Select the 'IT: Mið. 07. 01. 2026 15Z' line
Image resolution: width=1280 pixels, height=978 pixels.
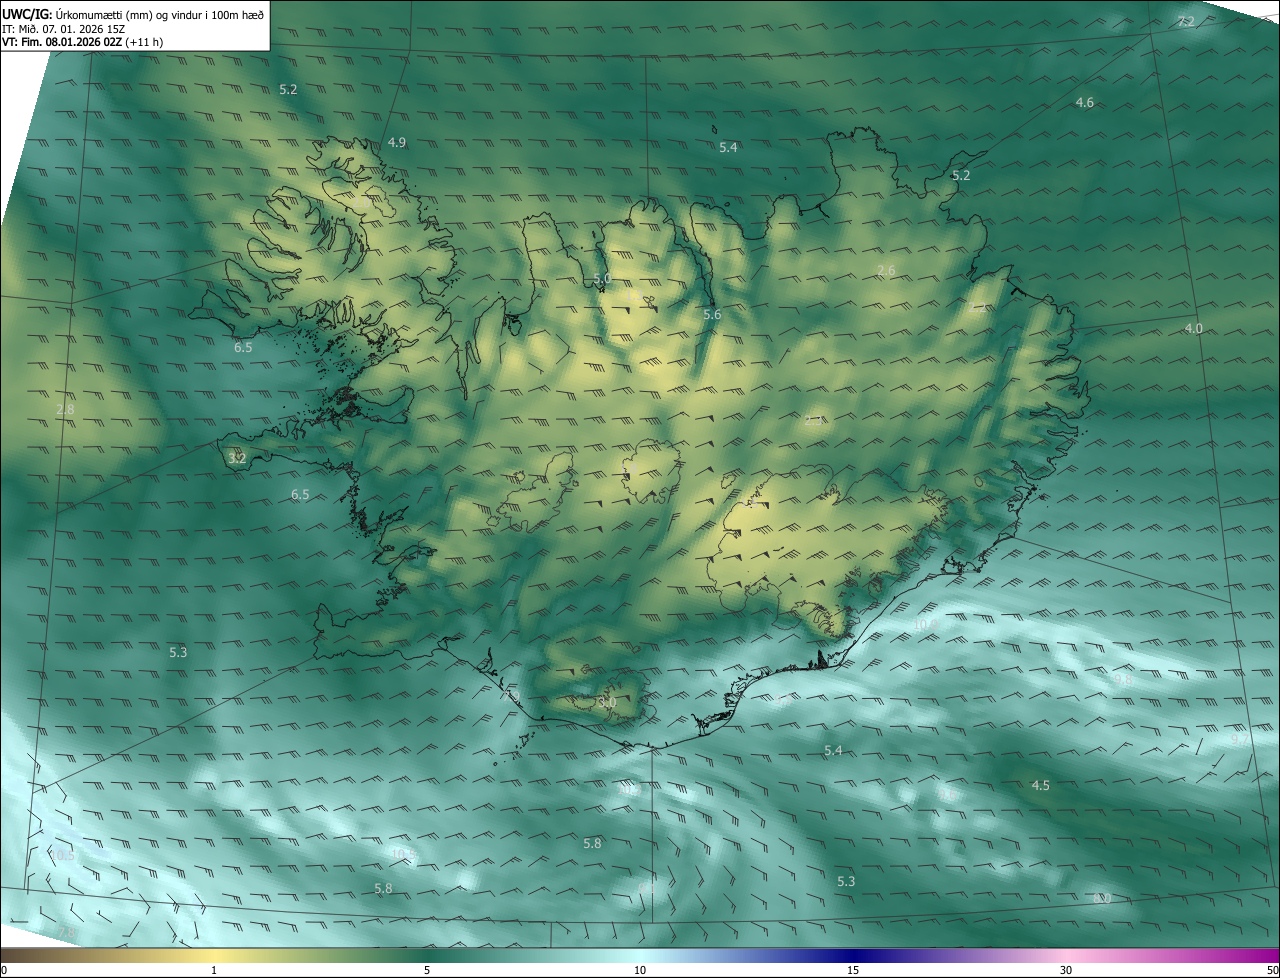tap(63, 28)
